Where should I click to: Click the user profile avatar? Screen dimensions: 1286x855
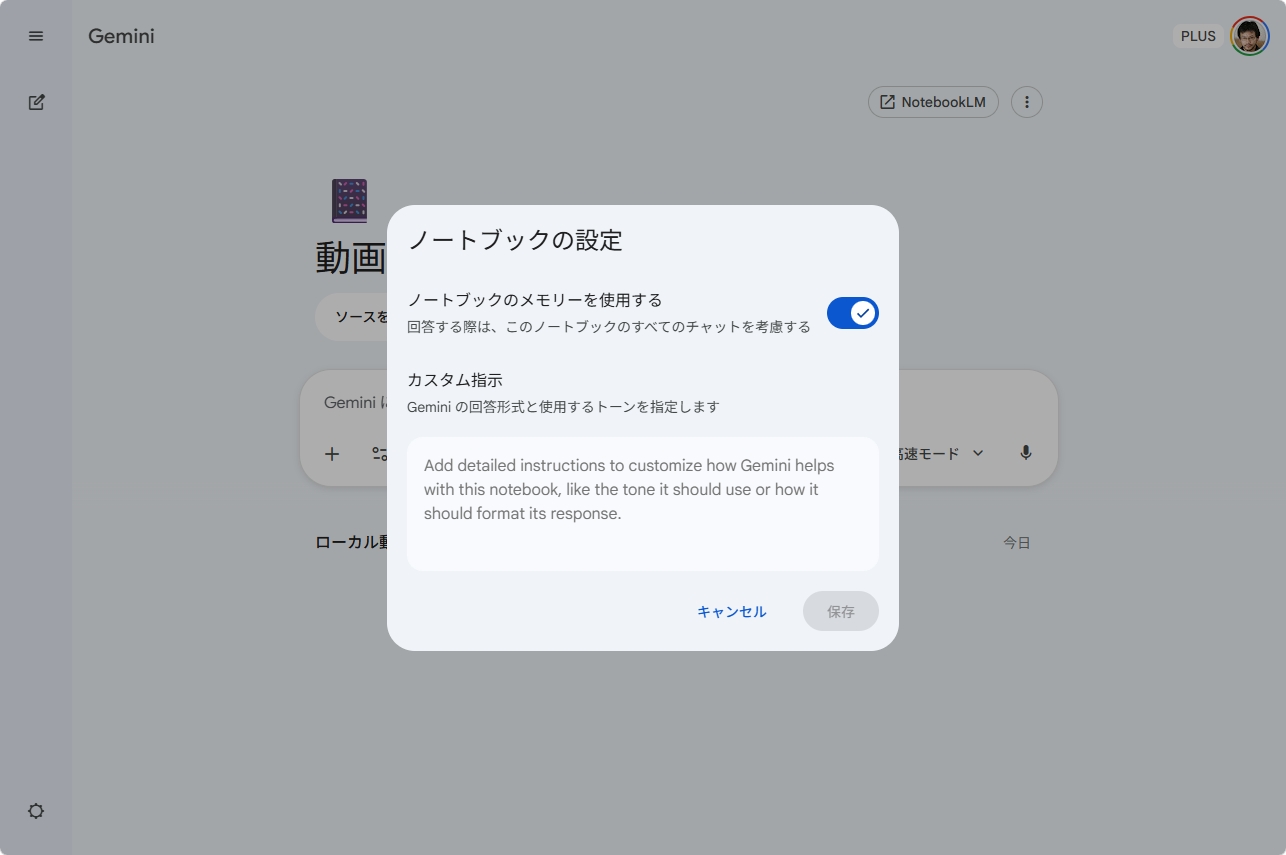[x=1249, y=36]
